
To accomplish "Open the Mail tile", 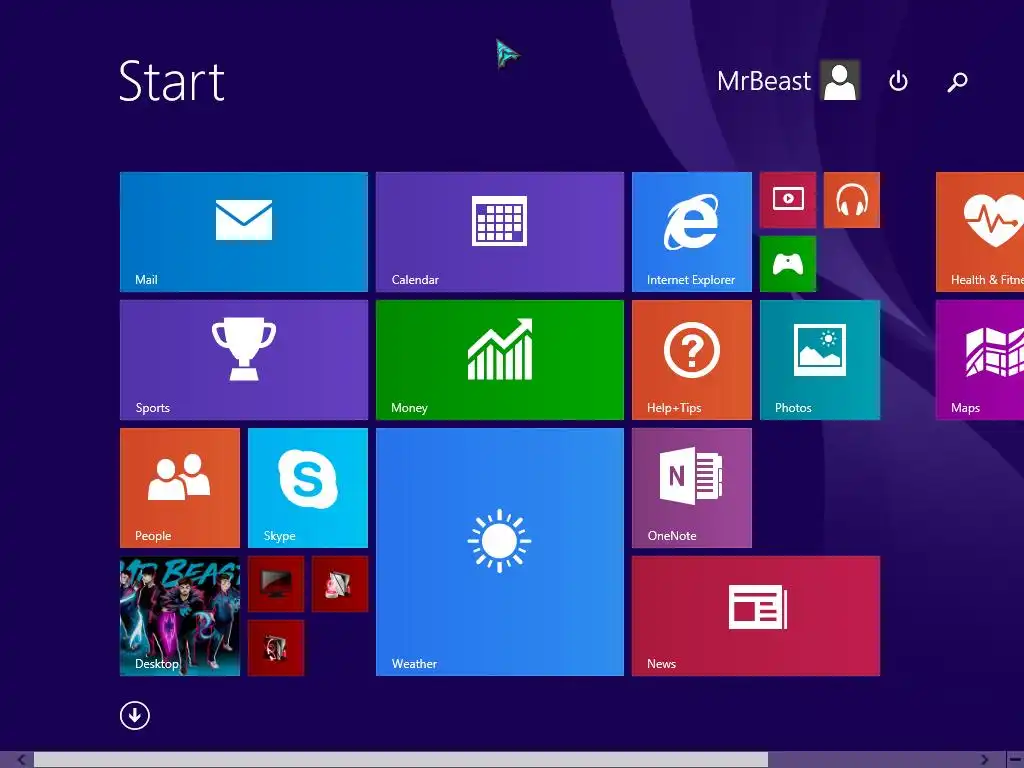I will 244,232.
